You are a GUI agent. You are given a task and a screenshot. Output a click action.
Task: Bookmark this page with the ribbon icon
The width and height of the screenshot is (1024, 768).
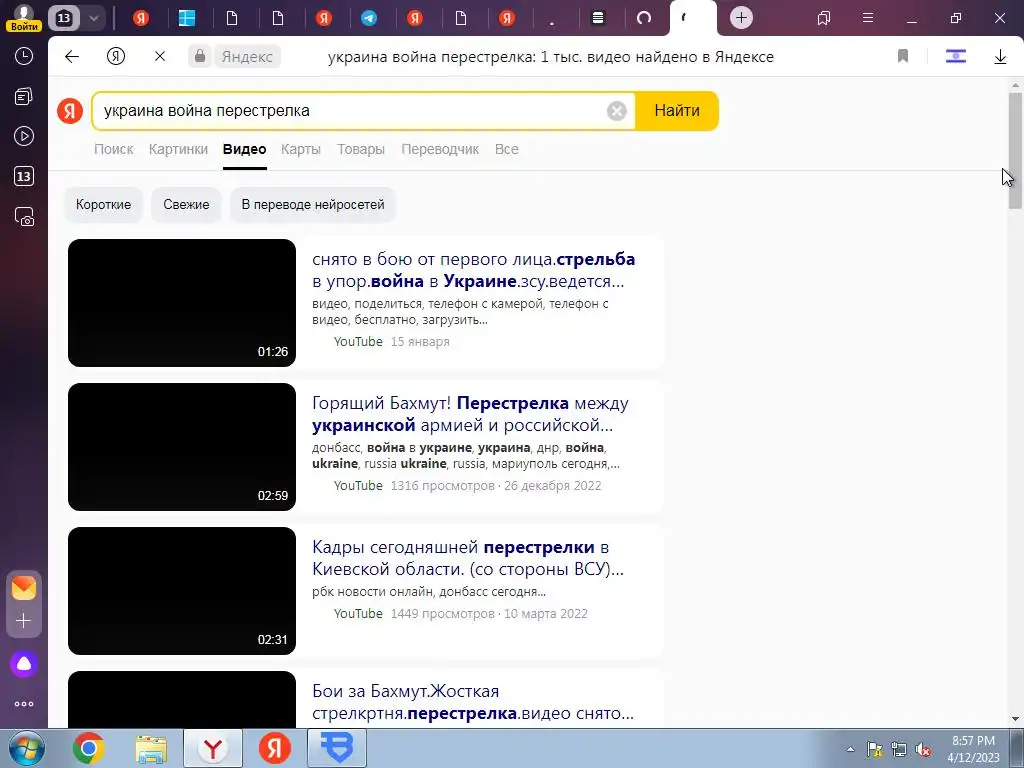[x=903, y=56]
